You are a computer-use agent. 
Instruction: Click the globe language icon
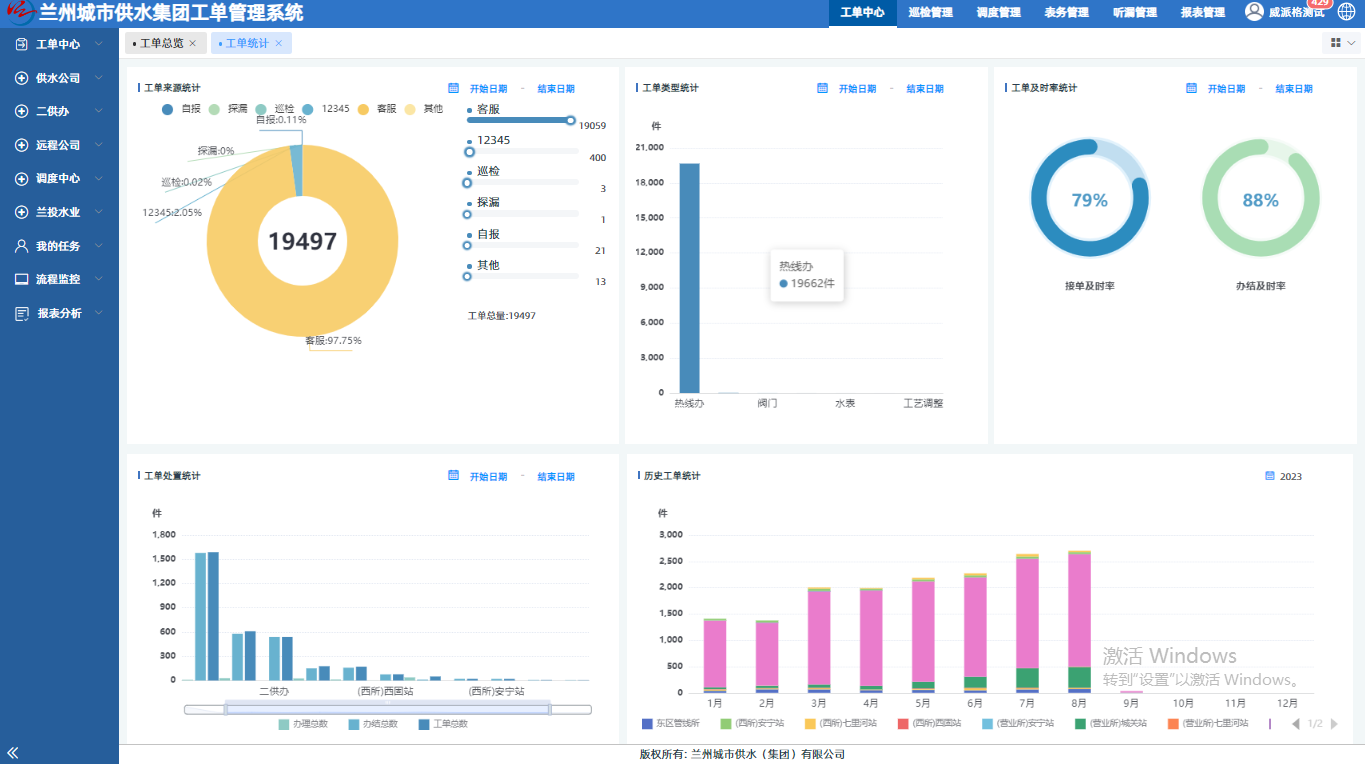(1345, 12)
